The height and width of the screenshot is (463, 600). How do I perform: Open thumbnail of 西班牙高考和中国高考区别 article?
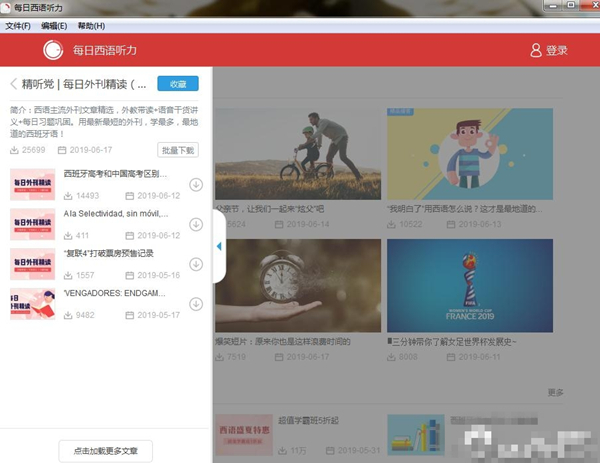pyautogui.click(x=33, y=185)
